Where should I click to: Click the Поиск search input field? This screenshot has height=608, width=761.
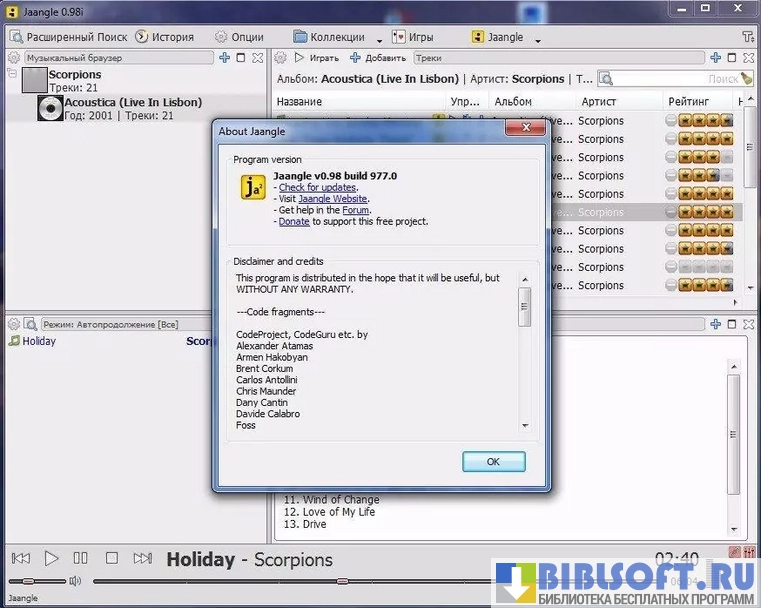(x=676, y=78)
